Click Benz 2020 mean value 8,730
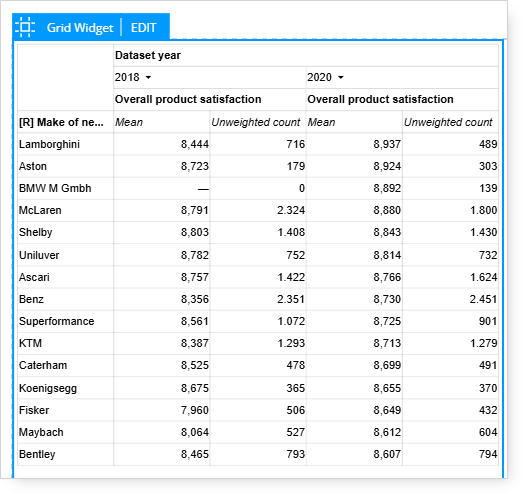Screen dimensions: 523x494 tap(387, 299)
